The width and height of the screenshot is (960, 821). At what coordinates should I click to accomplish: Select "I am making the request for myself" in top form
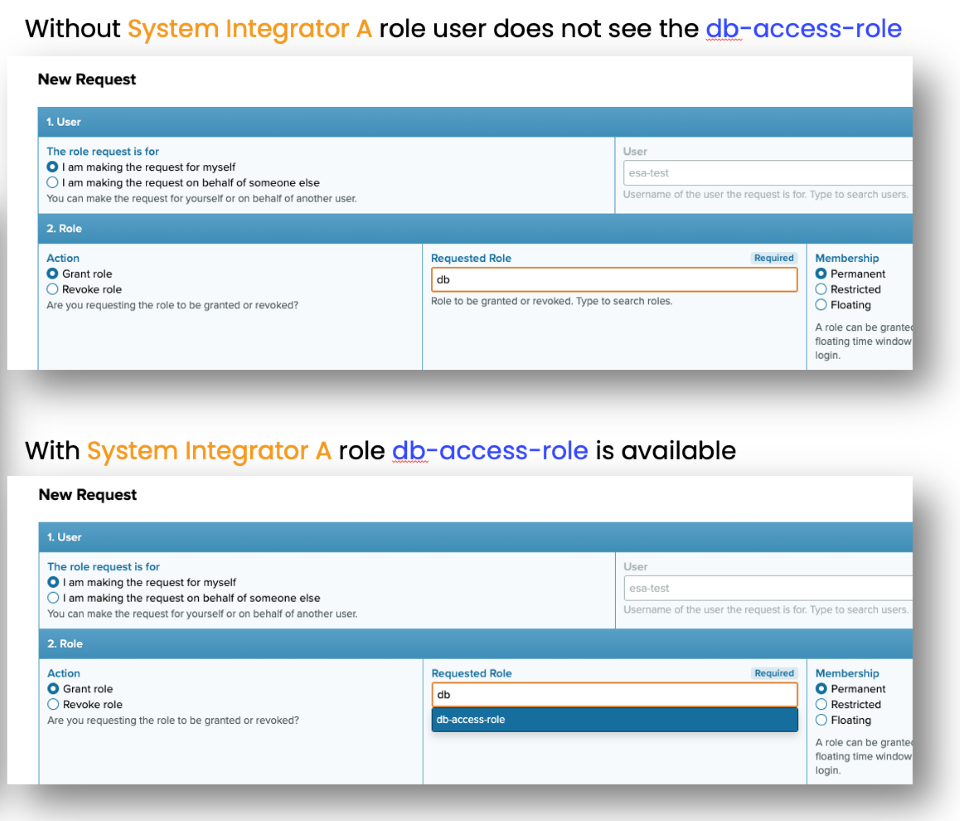(x=50, y=167)
